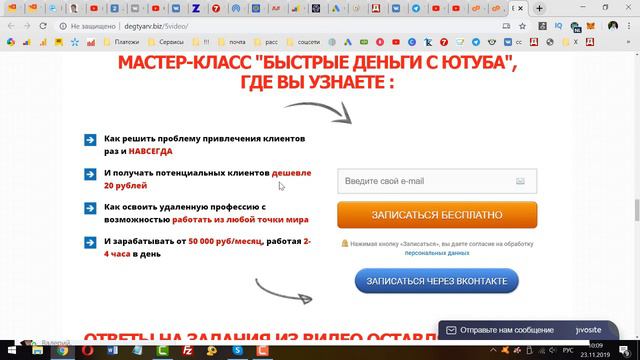640x360 pixels.
Task: Click the volume icon in the system tray
Action: point(553,351)
